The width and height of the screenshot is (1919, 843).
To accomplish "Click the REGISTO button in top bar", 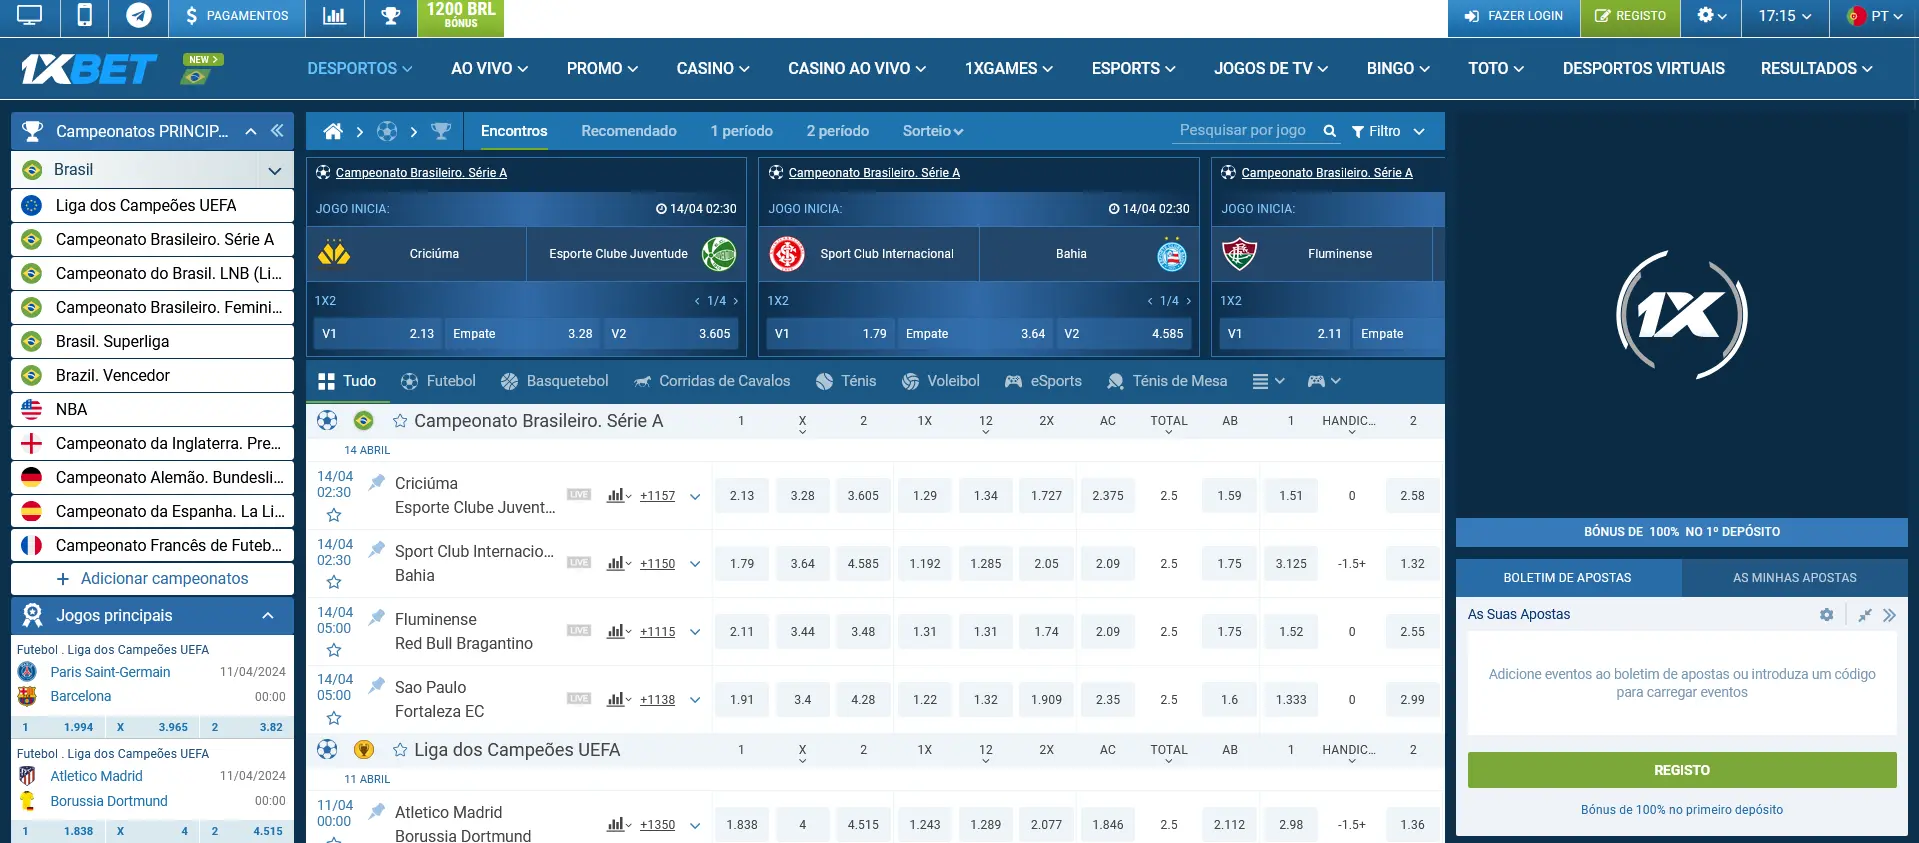I will tap(1630, 16).
